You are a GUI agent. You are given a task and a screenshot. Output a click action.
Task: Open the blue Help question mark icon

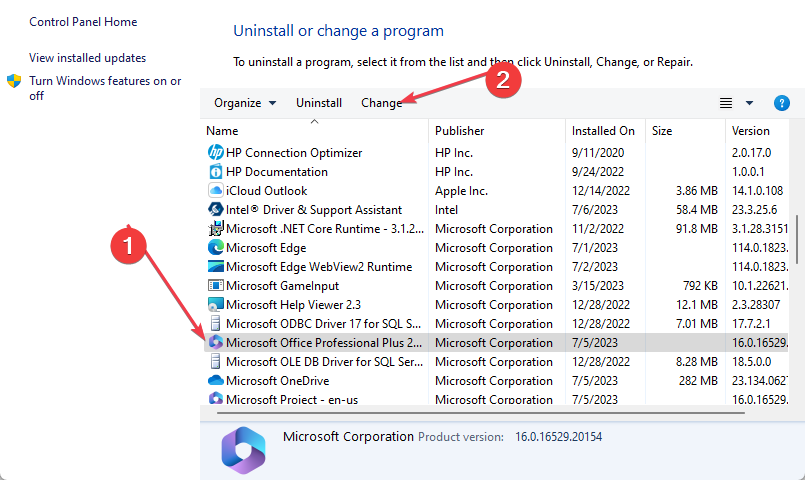(x=781, y=103)
